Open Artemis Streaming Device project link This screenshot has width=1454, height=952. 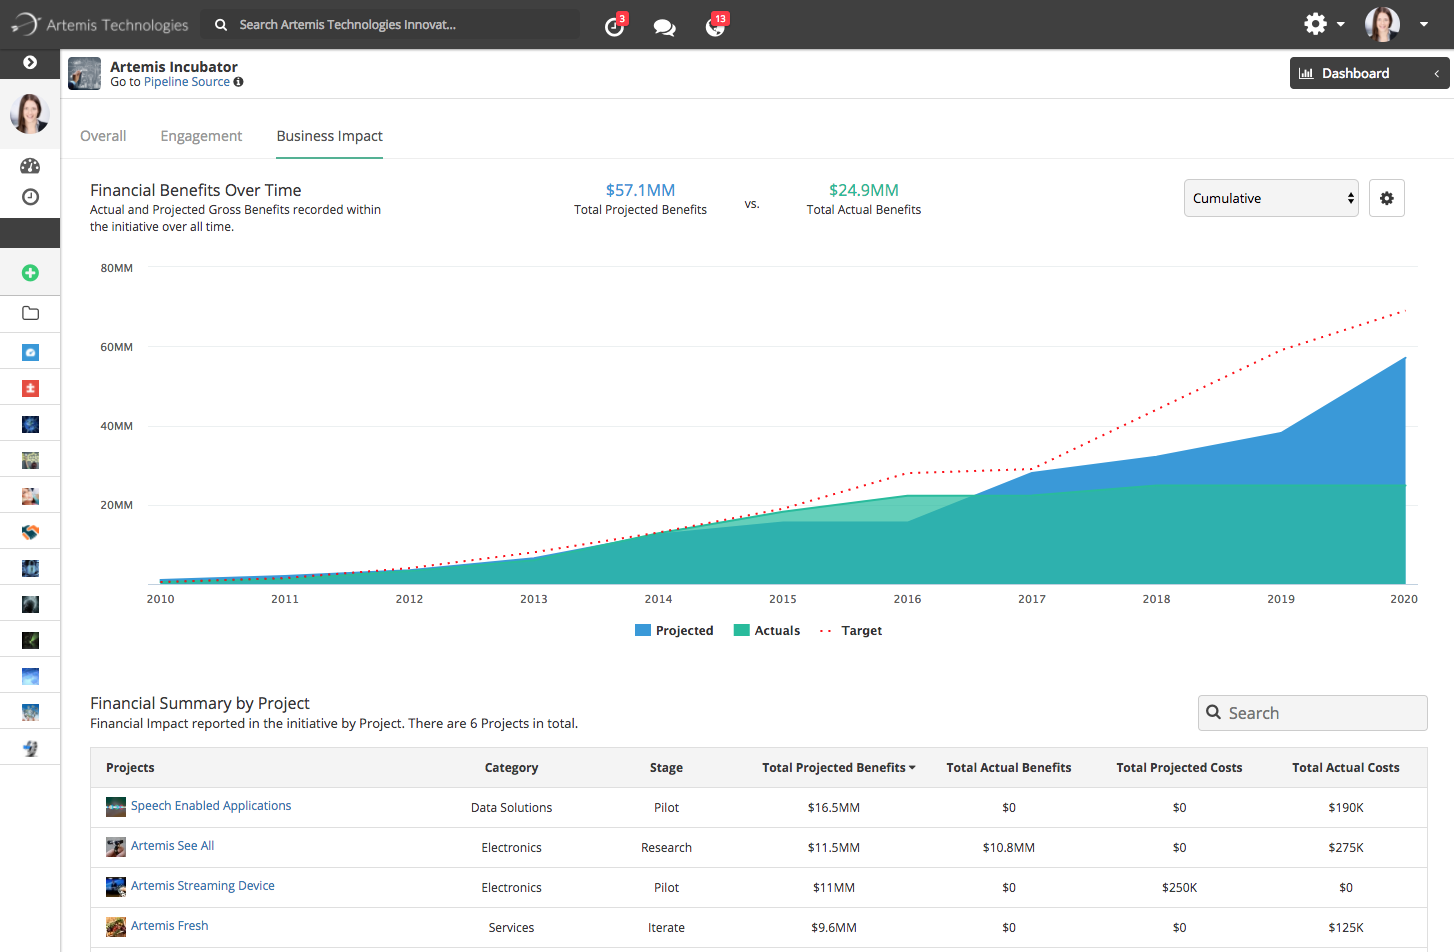click(x=202, y=886)
